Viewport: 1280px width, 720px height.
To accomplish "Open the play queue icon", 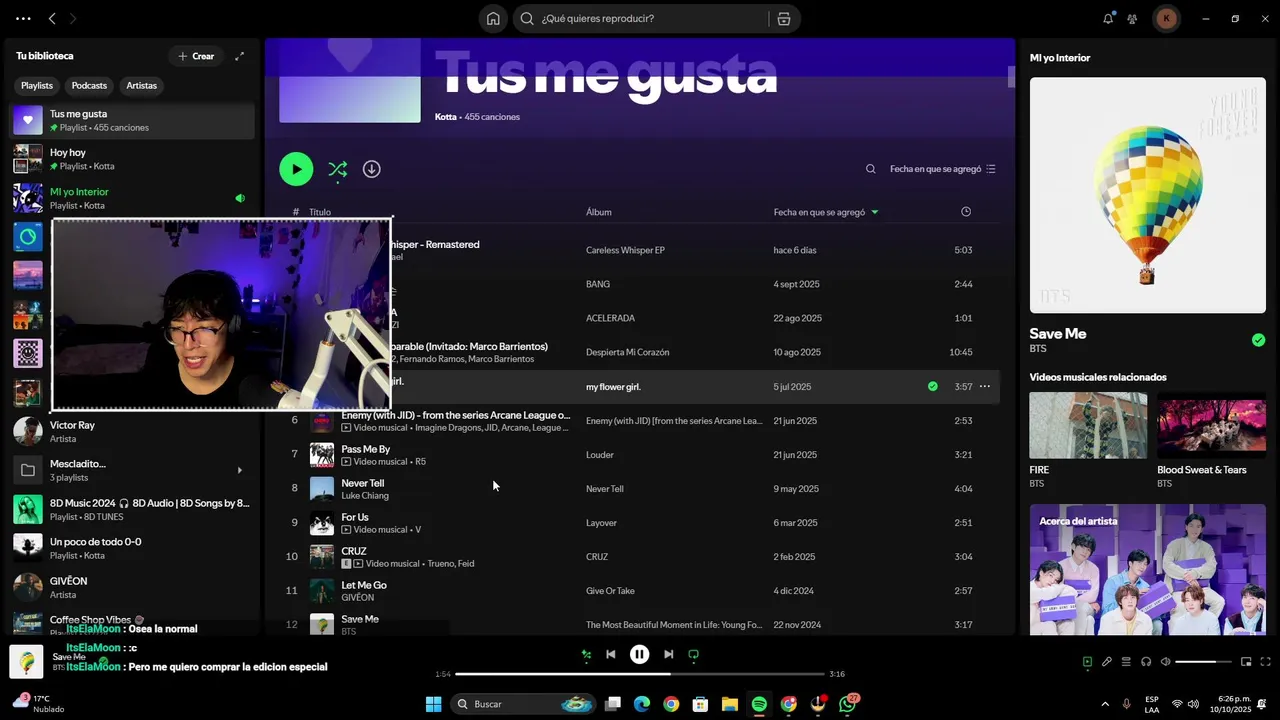I will coord(1126,661).
